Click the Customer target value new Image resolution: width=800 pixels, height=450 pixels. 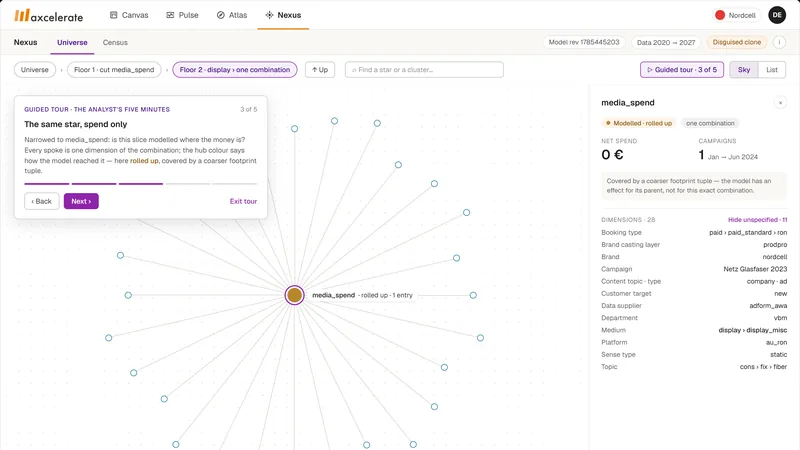[x=781, y=294]
